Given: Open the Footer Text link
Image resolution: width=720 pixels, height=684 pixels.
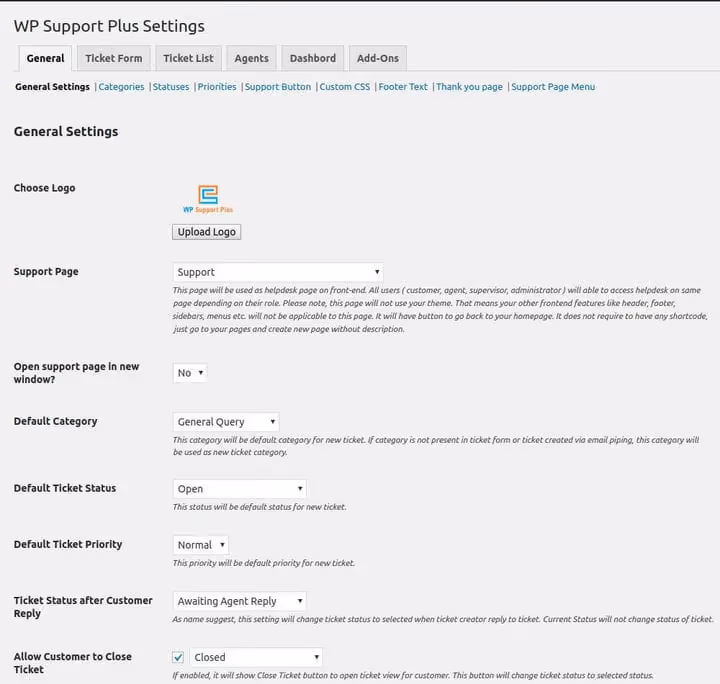Looking at the screenshot, I should pyautogui.click(x=403, y=87).
